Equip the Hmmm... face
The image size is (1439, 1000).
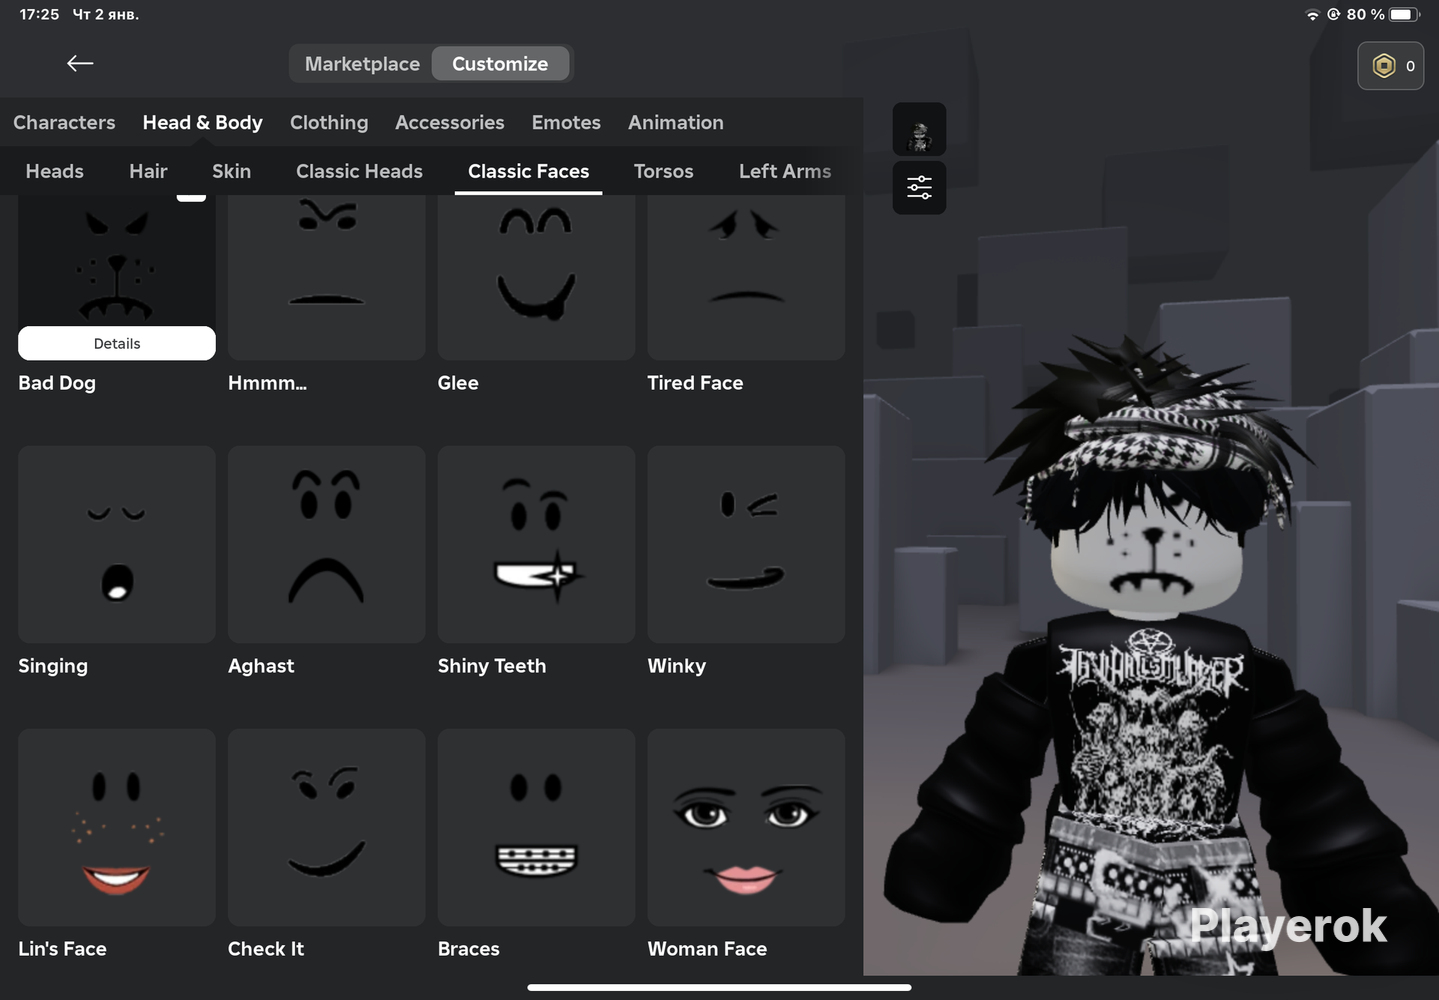(x=327, y=277)
